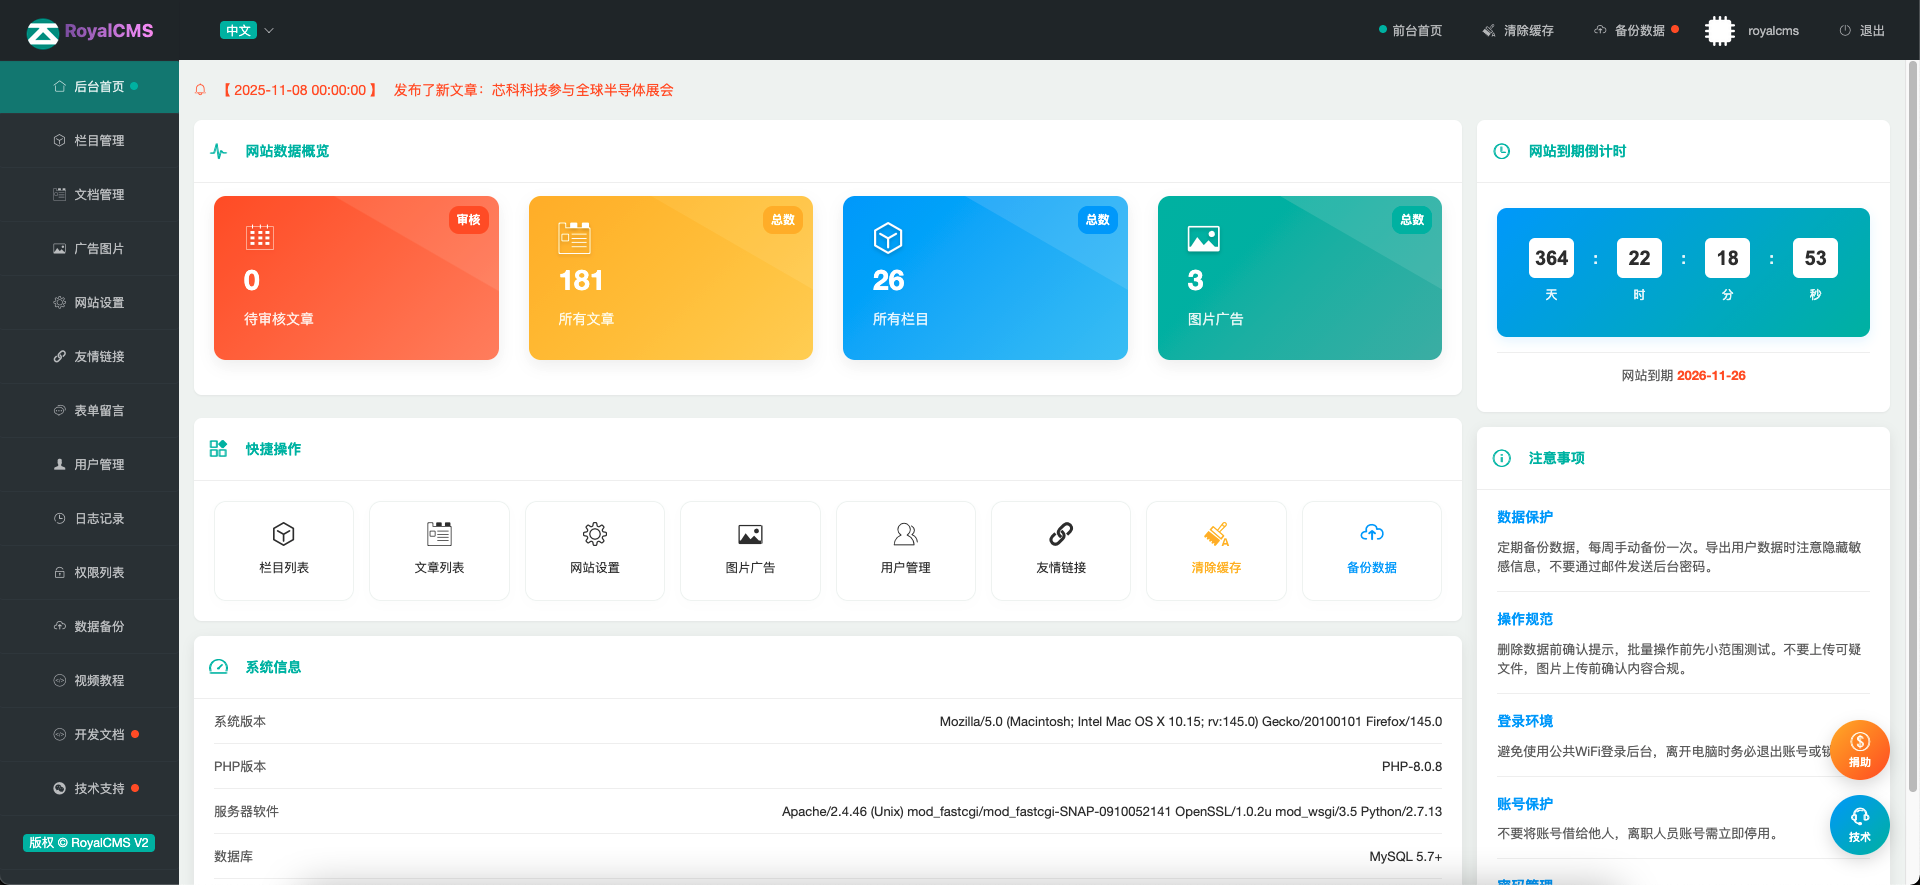Click the new article announcement notice text
1920x885 pixels.
(533, 90)
